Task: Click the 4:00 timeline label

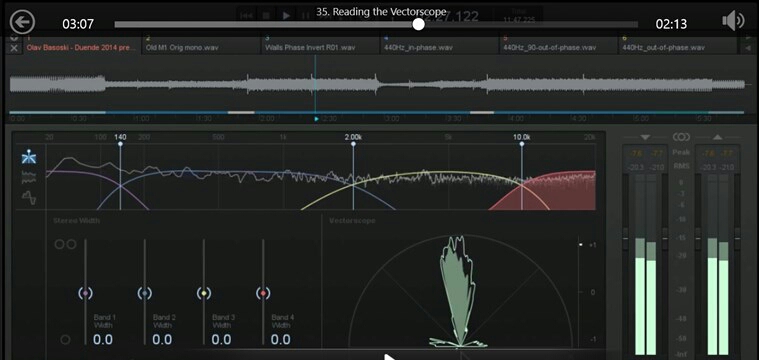Action: coord(516,119)
